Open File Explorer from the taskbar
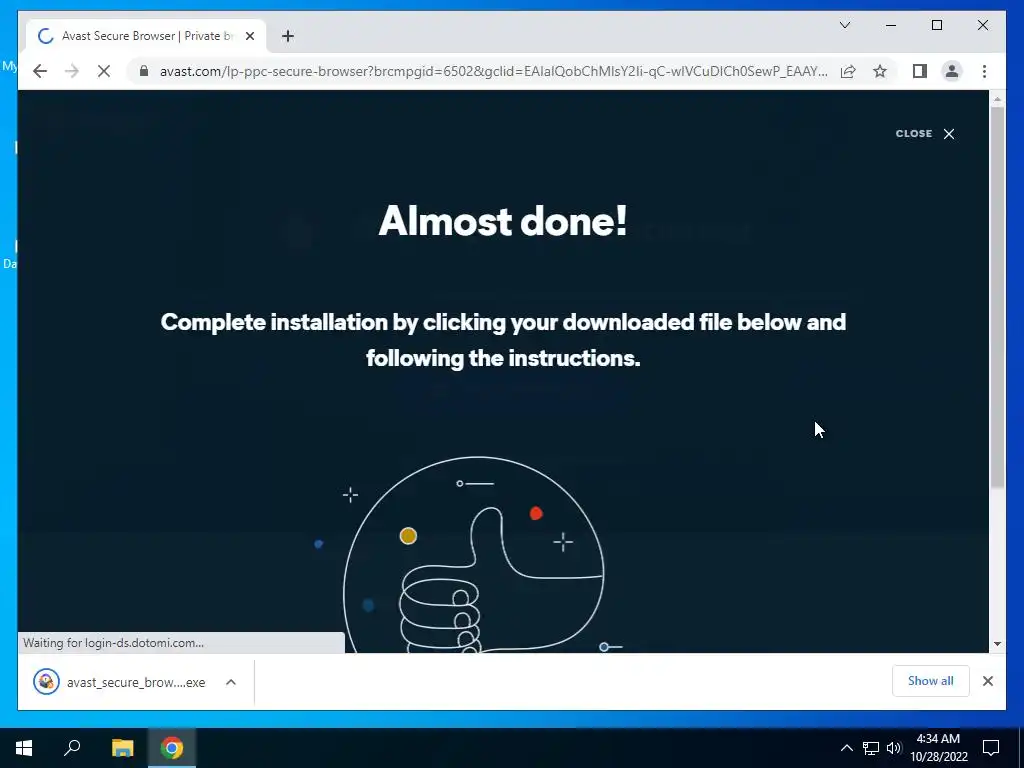1024x768 pixels. tap(122, 748)
